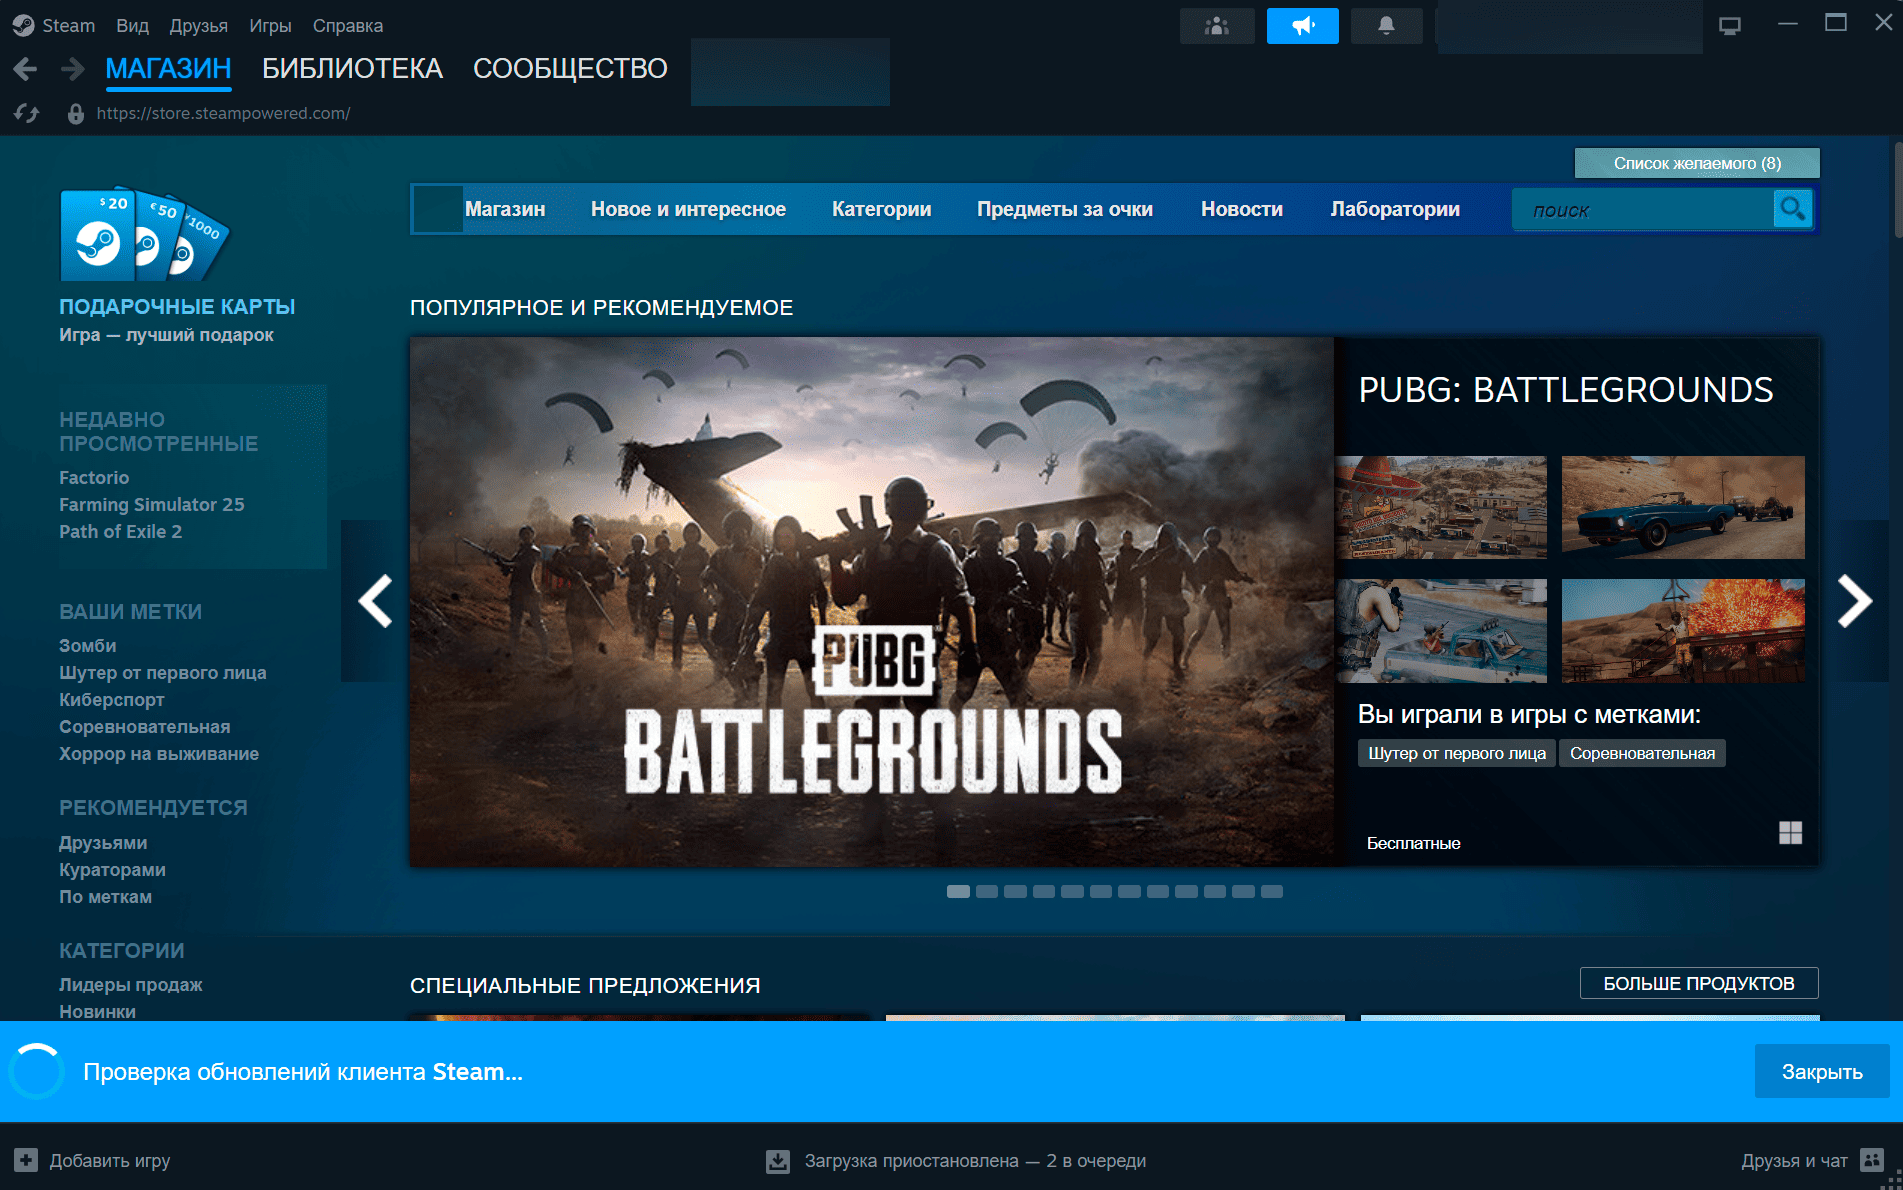1903x1190 pixels.
Task: Open the Друзья menu
Action: tap(198, 26)
